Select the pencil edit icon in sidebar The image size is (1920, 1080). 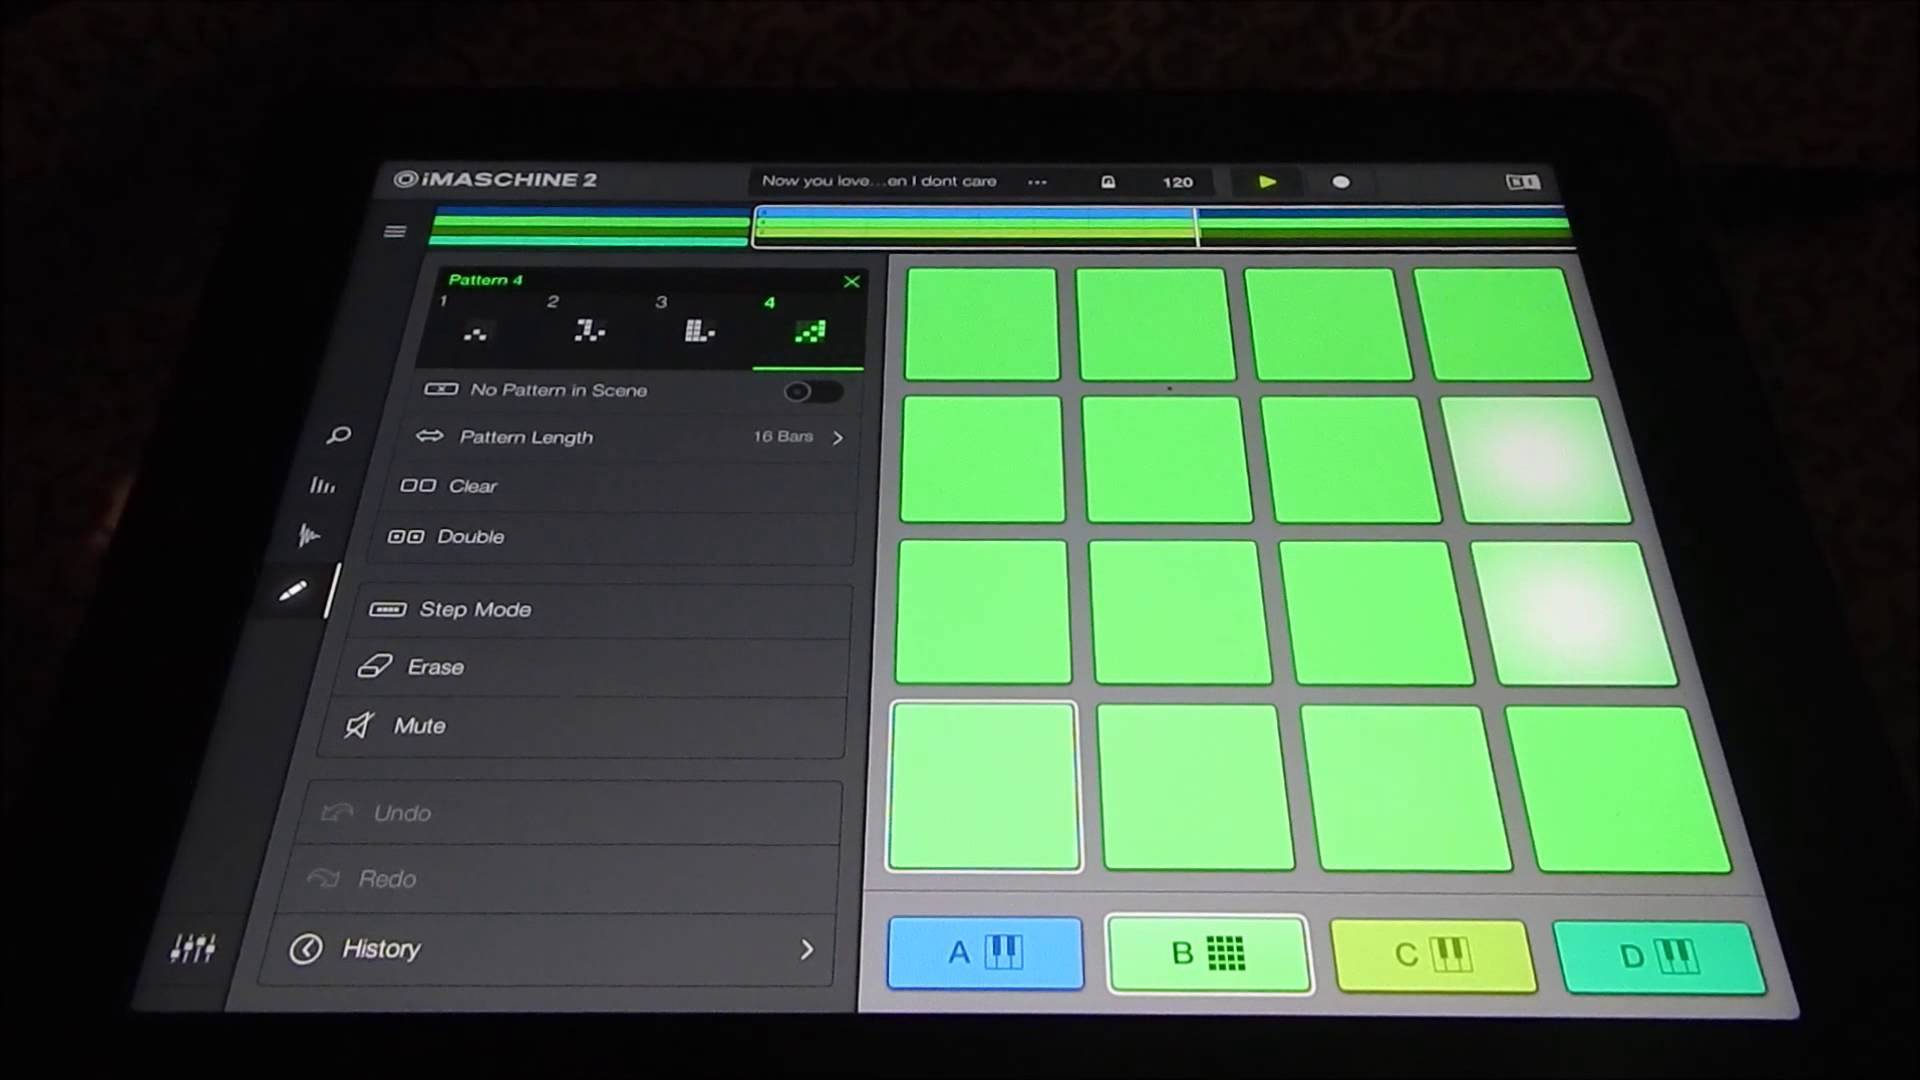point(292,591)
